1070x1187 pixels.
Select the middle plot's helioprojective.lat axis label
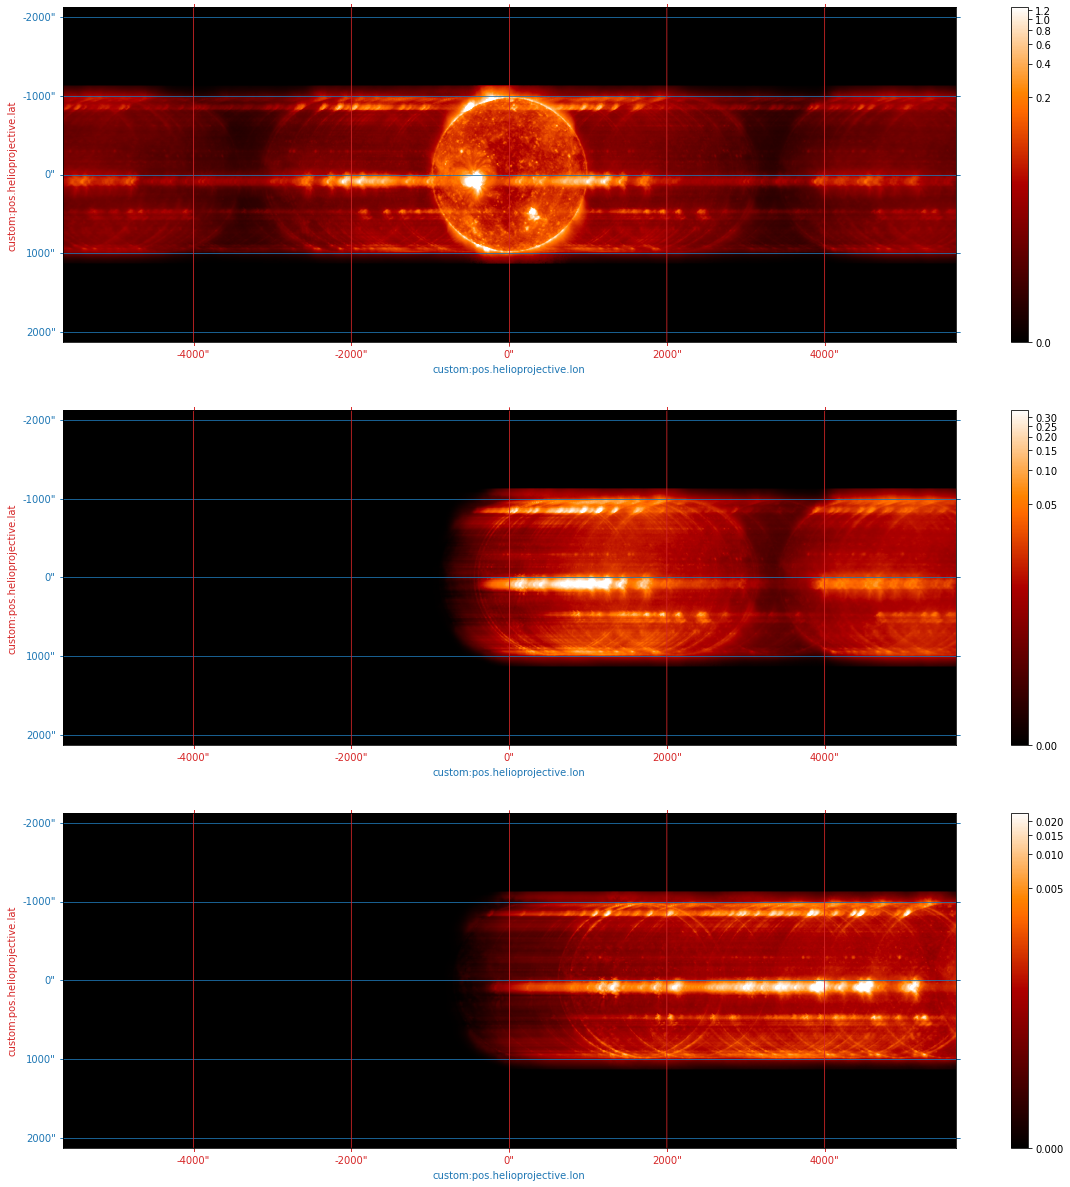point(11,580)
